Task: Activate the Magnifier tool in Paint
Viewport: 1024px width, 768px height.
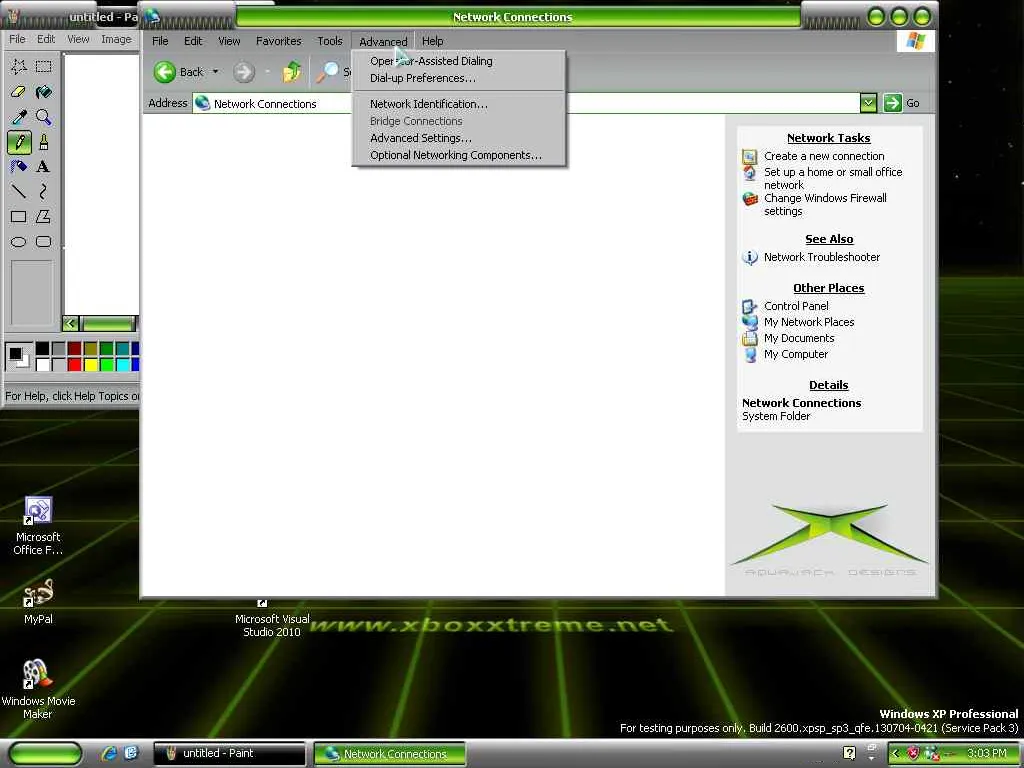Action: (44, 117)
